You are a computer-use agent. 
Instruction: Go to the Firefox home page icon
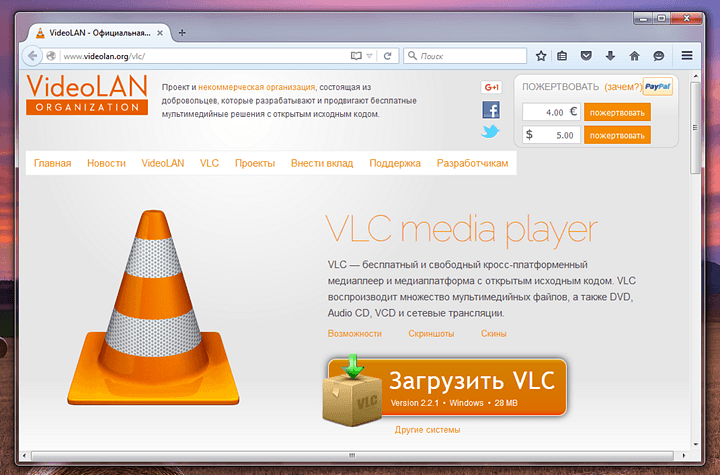[x=634, y=56]
